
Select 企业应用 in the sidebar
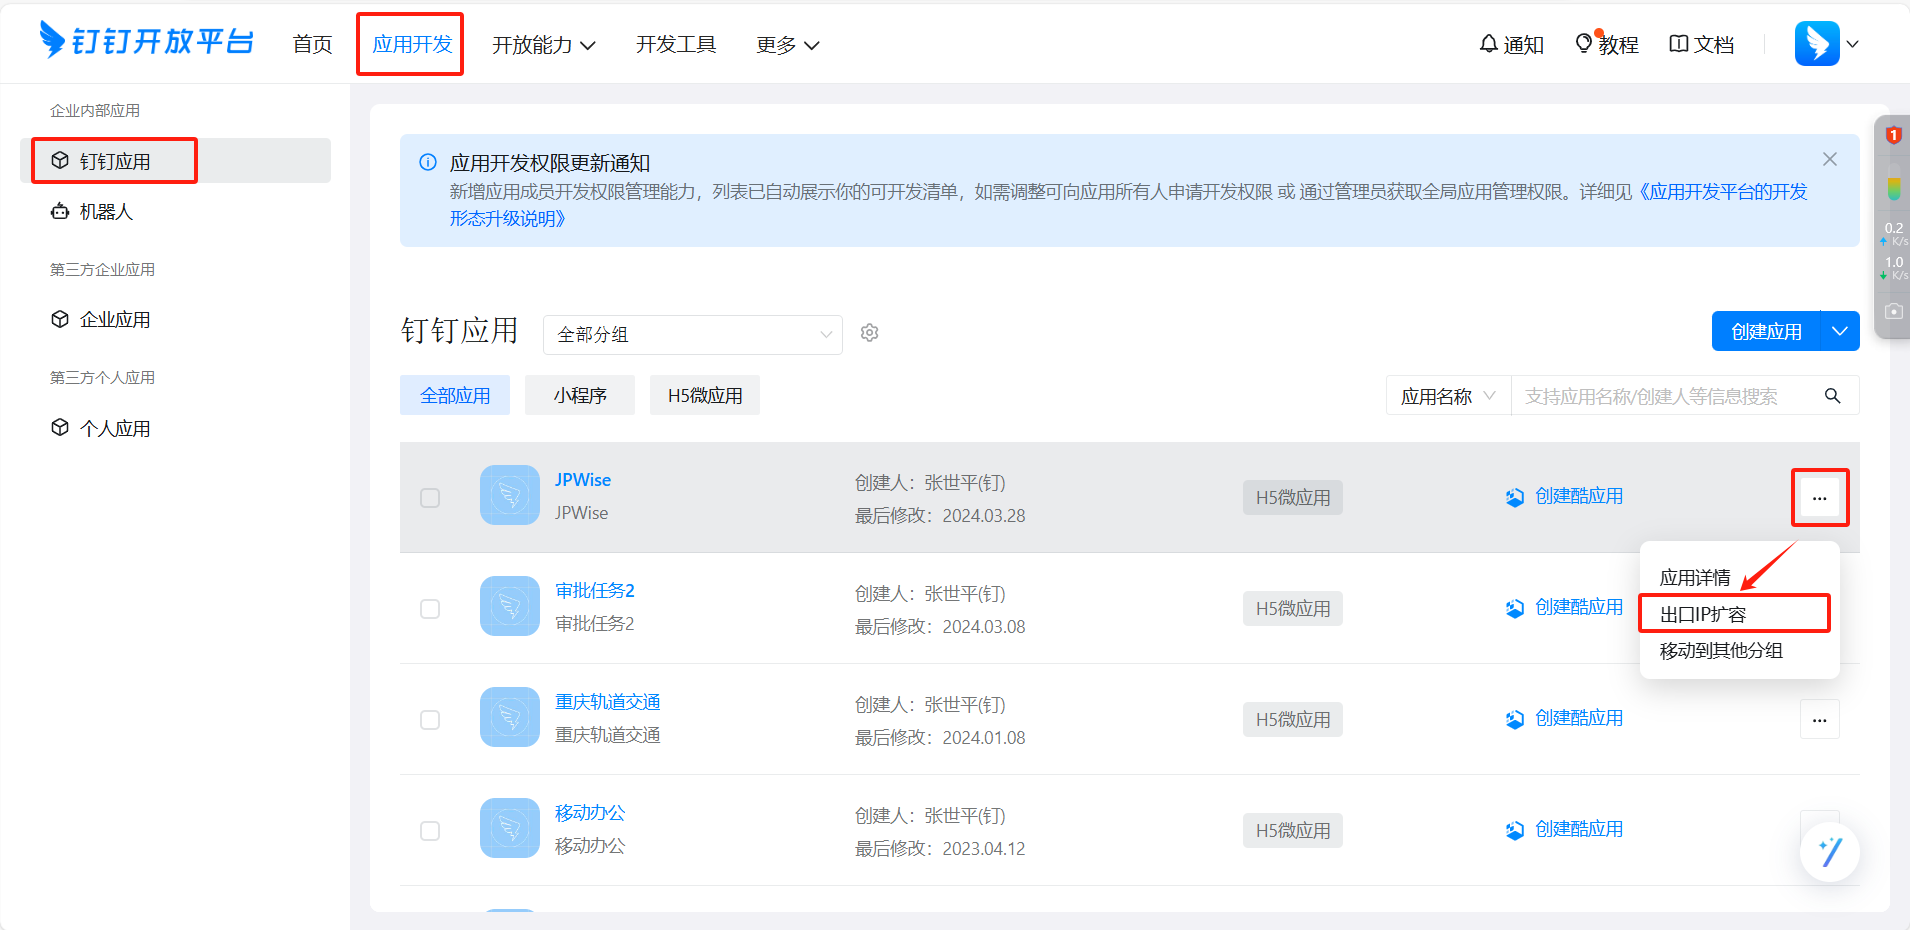pyautogui.click(x=175, y=320)
